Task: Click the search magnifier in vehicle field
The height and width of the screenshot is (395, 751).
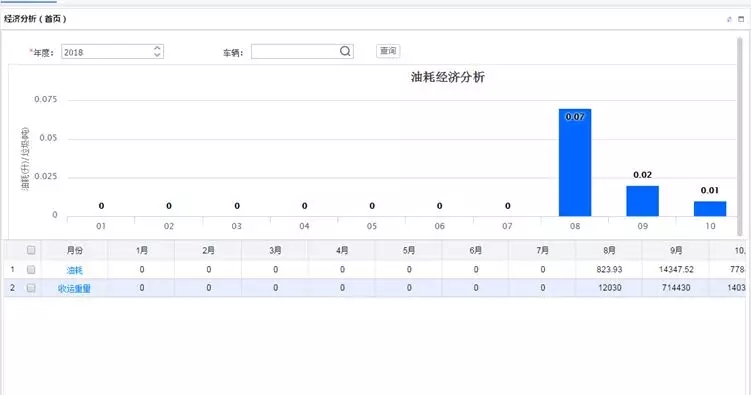Action: tap(345, 51)
